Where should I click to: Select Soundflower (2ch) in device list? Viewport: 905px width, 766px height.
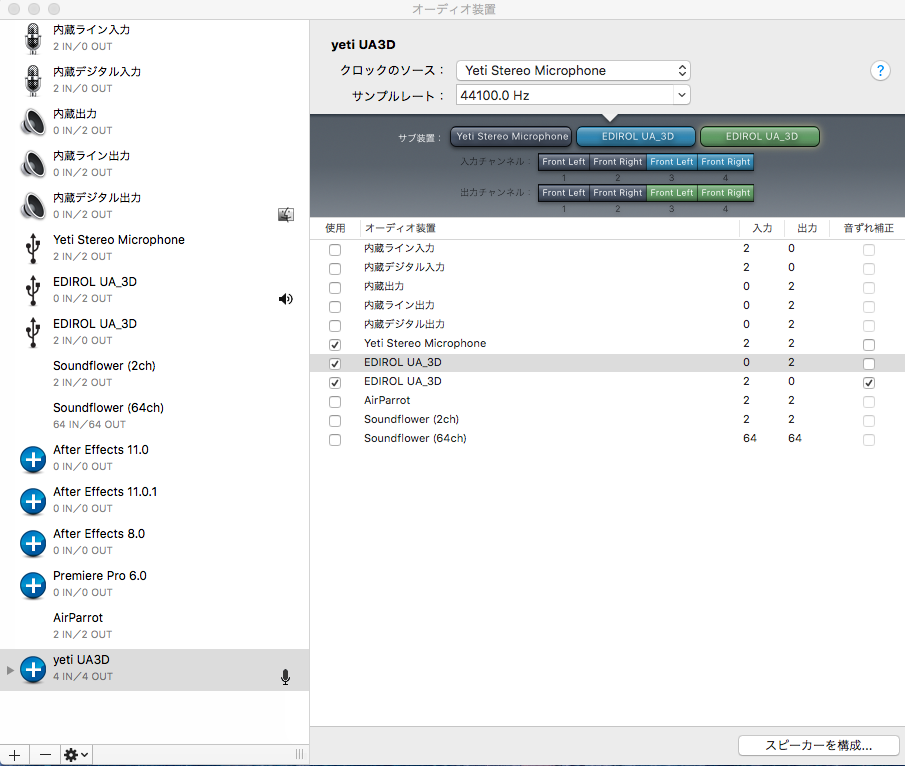click(154, 373)
